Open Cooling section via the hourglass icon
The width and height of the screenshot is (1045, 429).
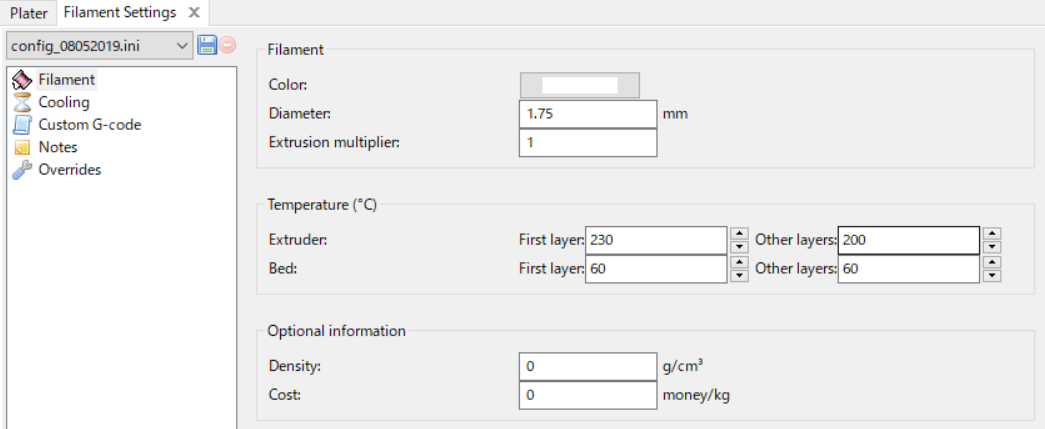click(22, 103)
